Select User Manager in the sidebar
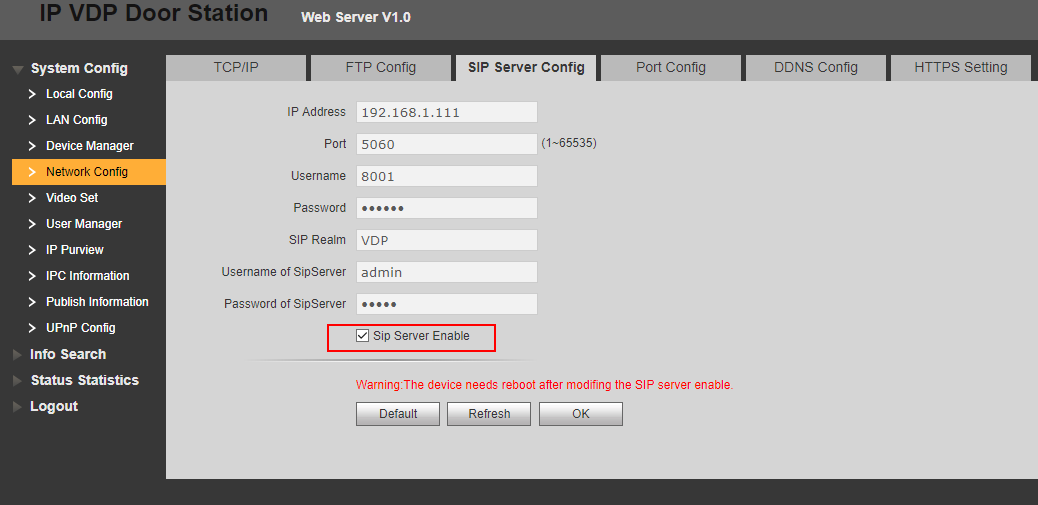Image resolution: width=1038 pixels, height=505 pixels. (84, 224)
